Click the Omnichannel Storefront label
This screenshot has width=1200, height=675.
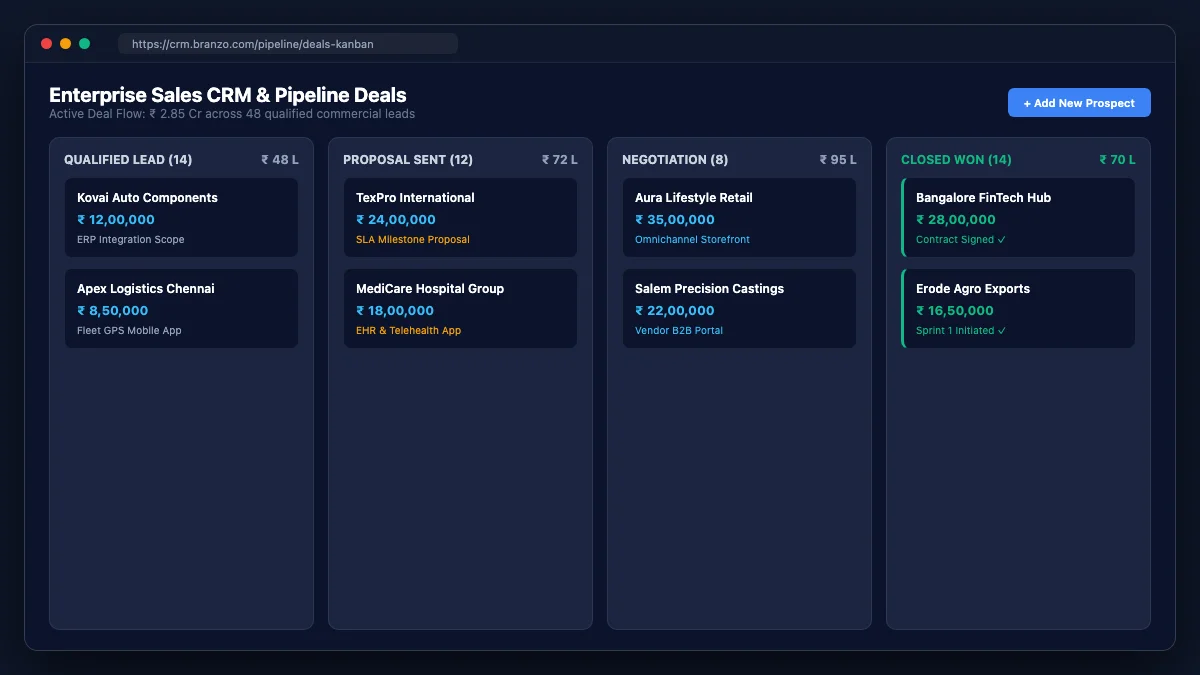tap(692, 240)
